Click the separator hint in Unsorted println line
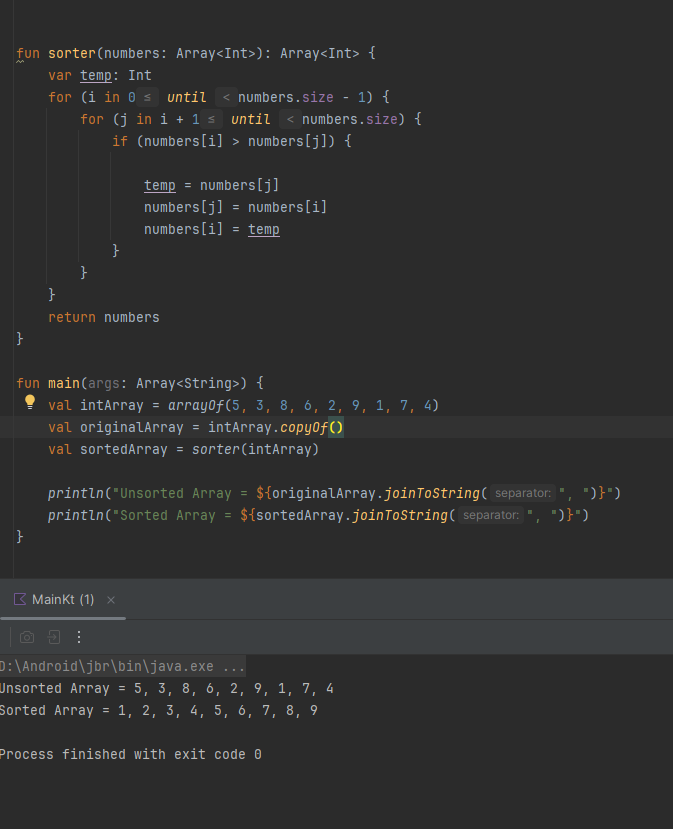Image resolution: width=673 pixels, height=829 pixels. 523,493
